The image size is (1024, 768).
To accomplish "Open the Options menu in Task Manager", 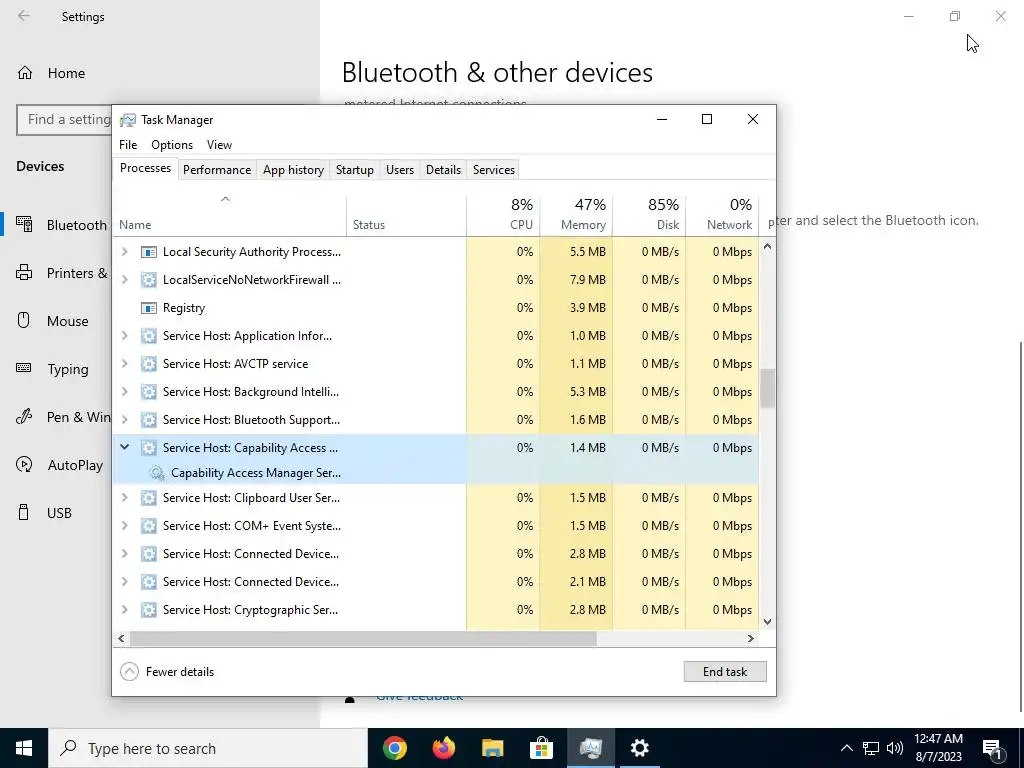I will pos(172,145).
